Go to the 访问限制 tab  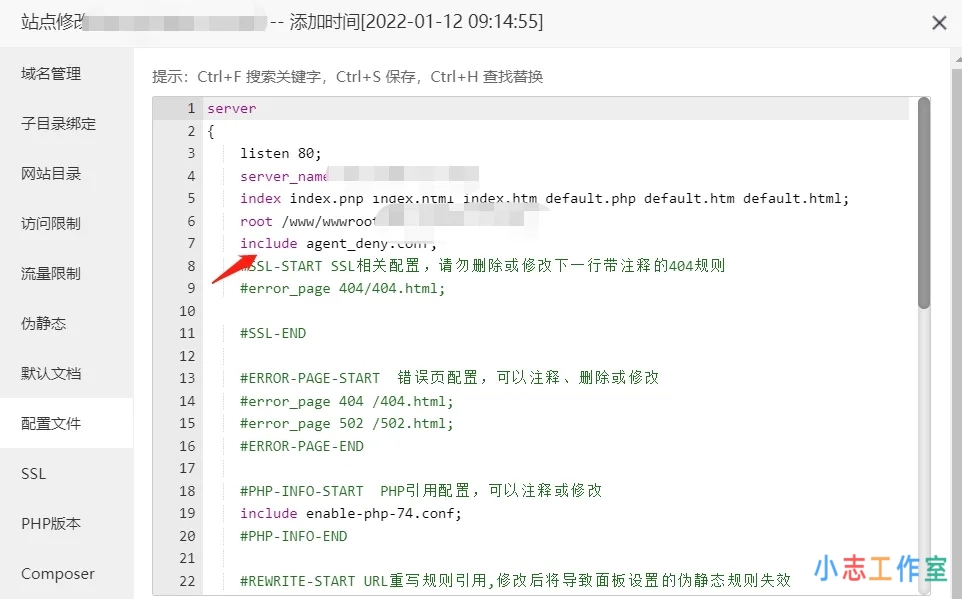[x=51, y=223]
